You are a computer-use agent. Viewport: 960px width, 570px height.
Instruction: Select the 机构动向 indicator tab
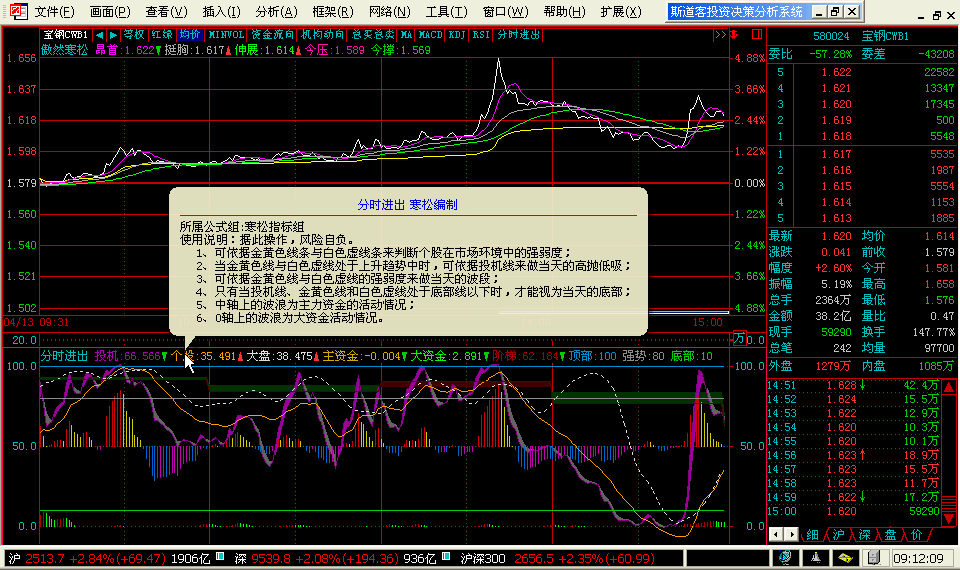click(323, 35)
